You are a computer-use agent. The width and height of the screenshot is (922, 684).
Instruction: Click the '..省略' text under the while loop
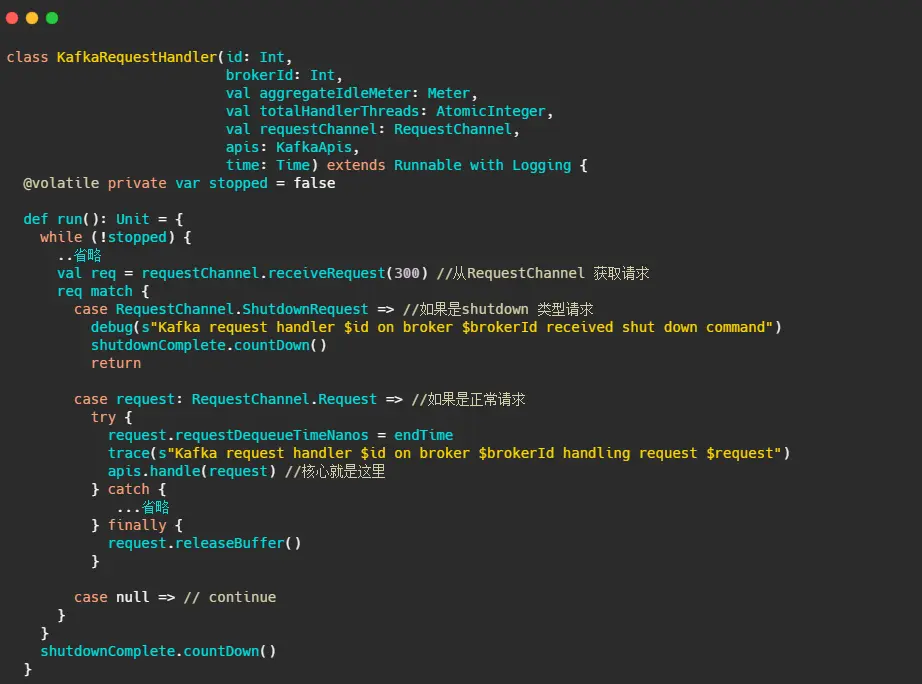pyautogui.click(x=79, y=255)
